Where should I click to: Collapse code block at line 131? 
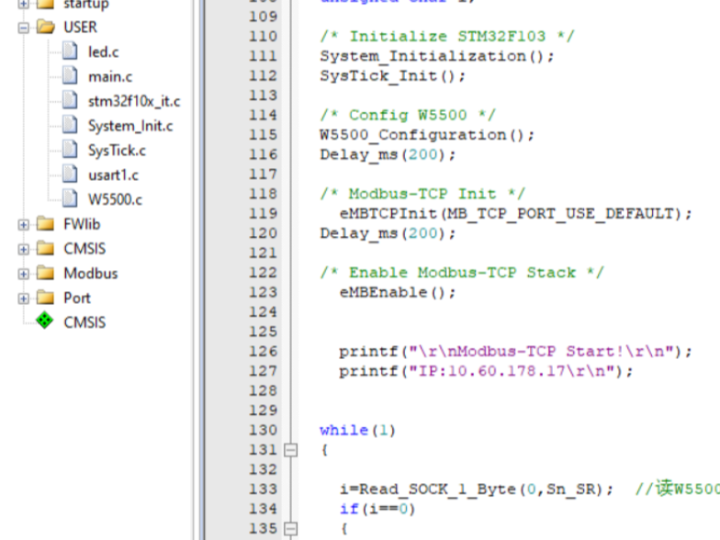click(x=291, y=450)
